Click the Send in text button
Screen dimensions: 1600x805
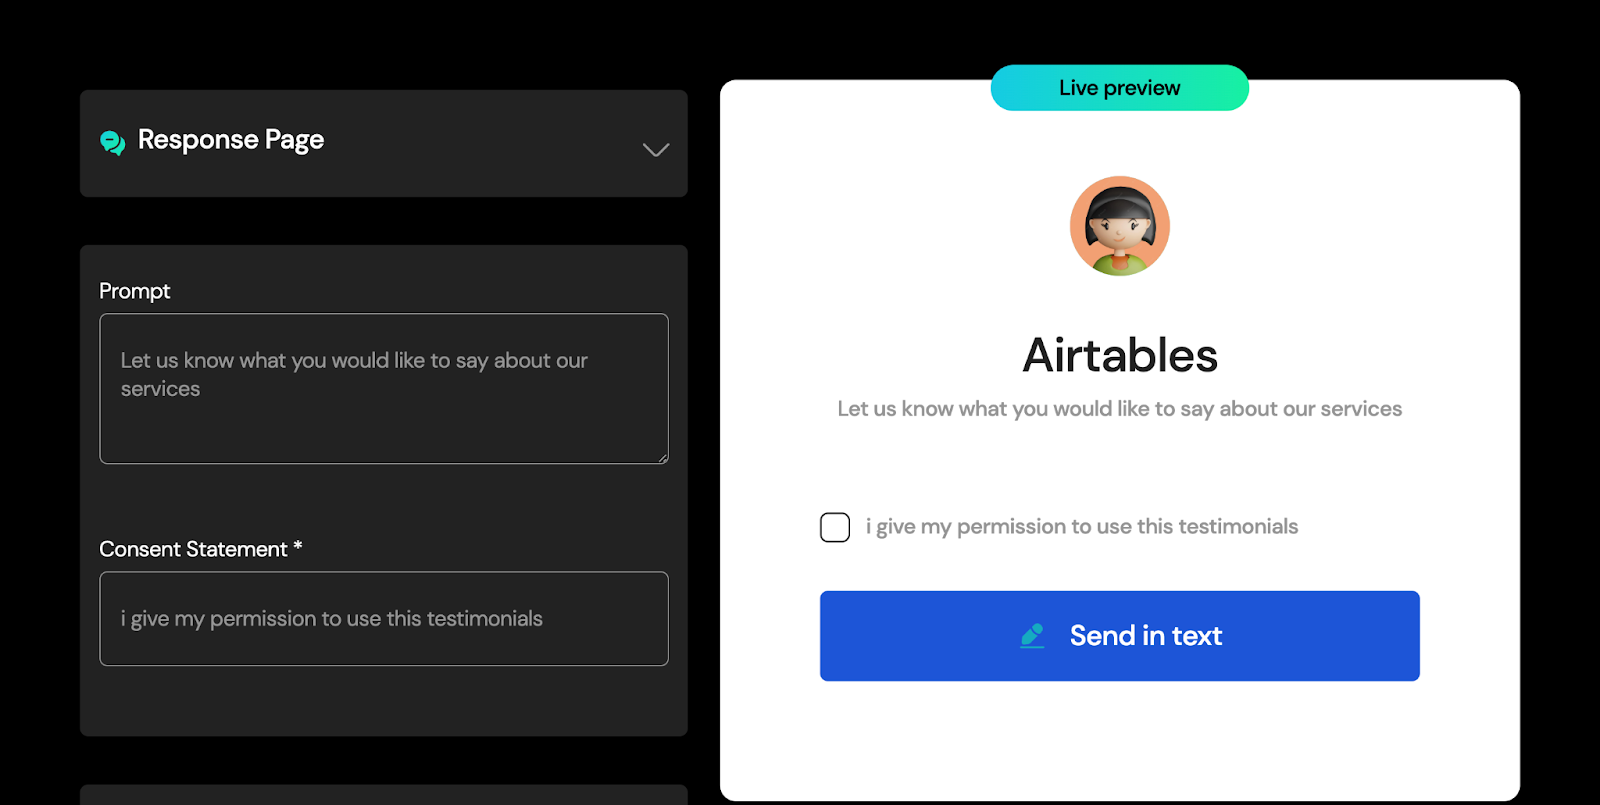(1120, 636)
